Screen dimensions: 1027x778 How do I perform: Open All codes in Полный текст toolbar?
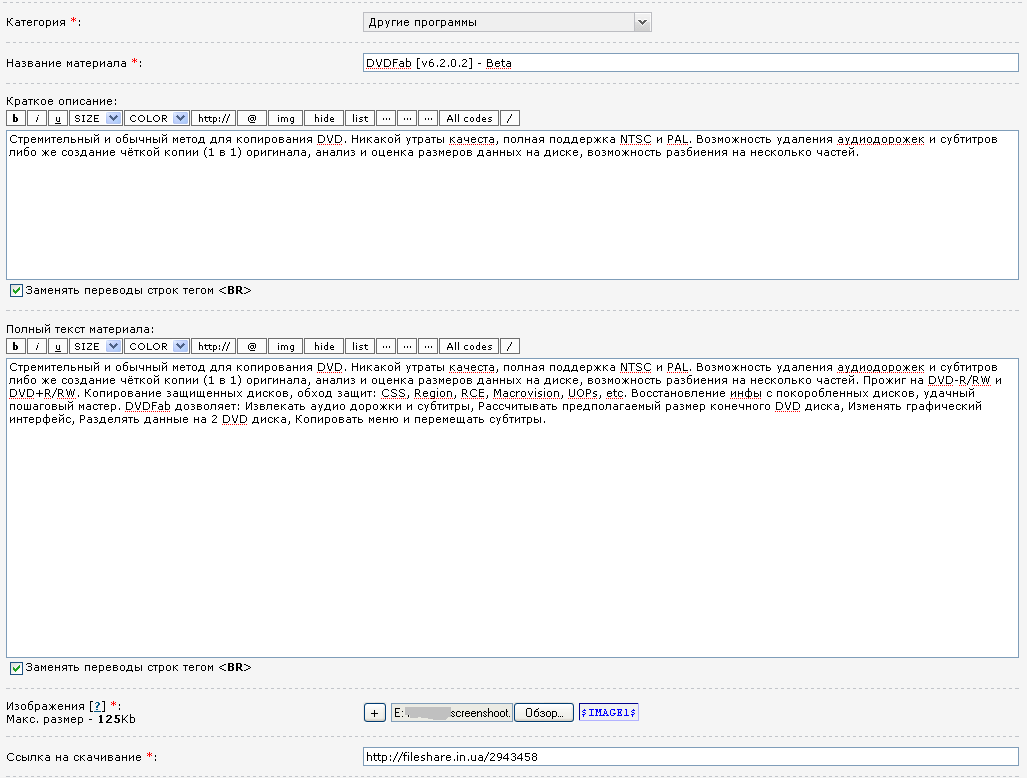(469, 346)
